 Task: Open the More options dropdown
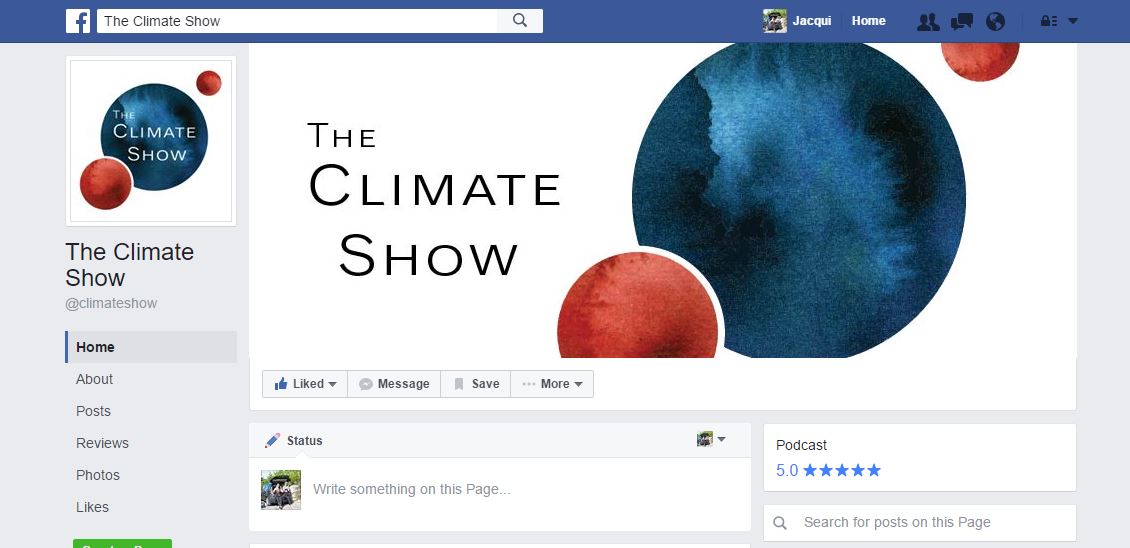click(x=552, y=384)
